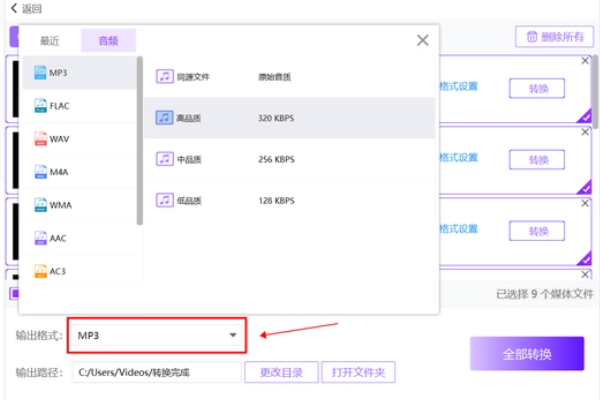The width and height of the screenshot is (600, 400).
Task: Choose the WMA format icon
Action: 41,204
